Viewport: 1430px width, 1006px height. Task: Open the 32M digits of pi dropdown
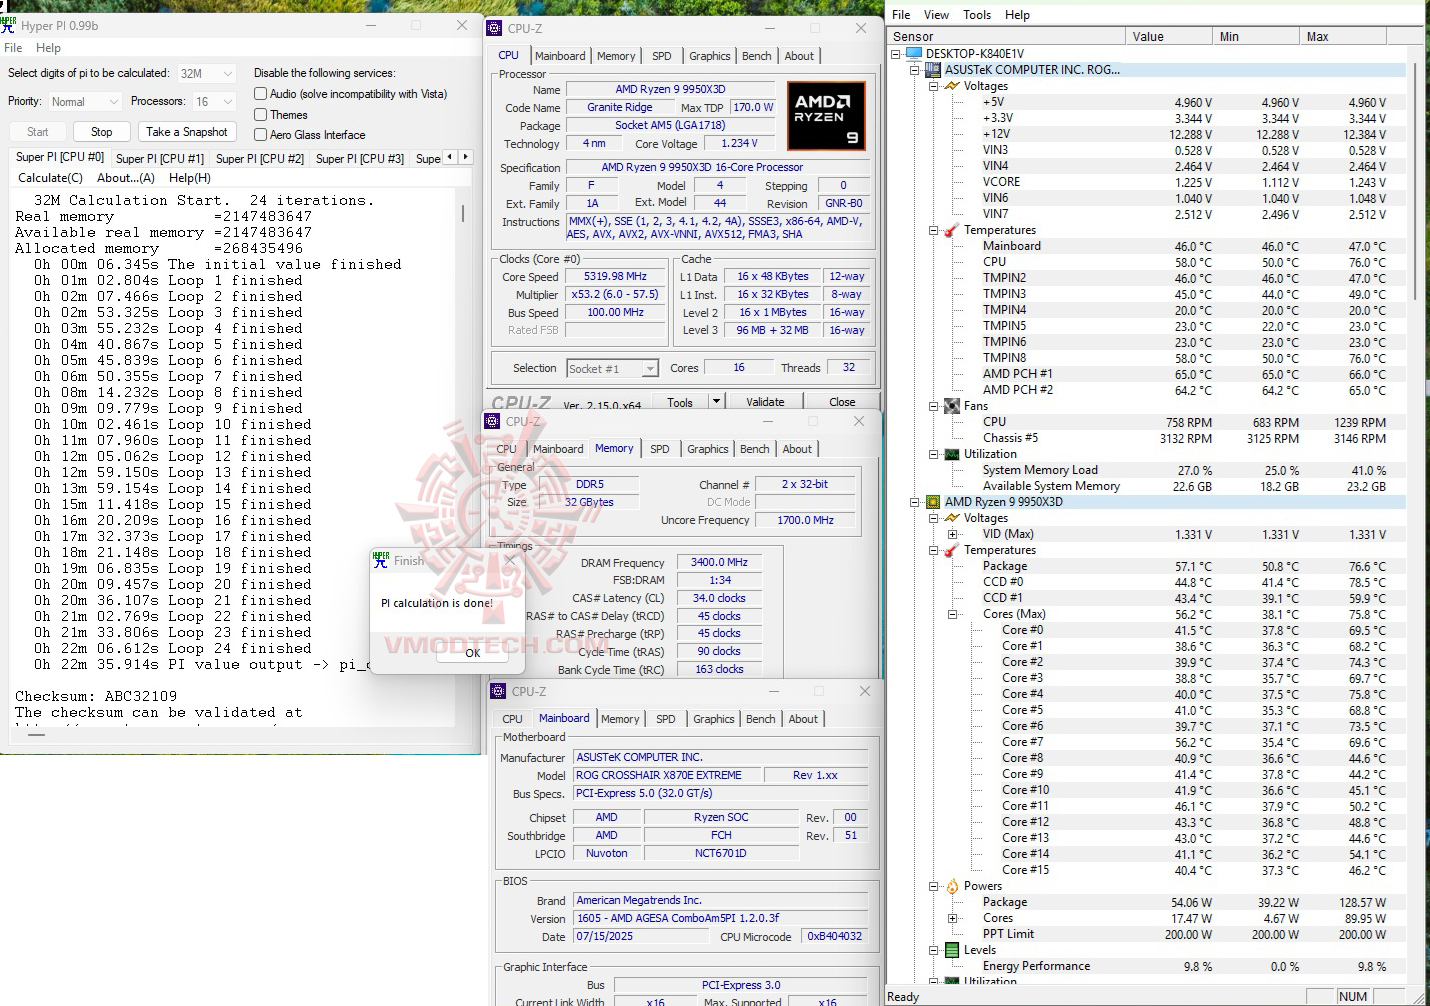coord(226,72)
